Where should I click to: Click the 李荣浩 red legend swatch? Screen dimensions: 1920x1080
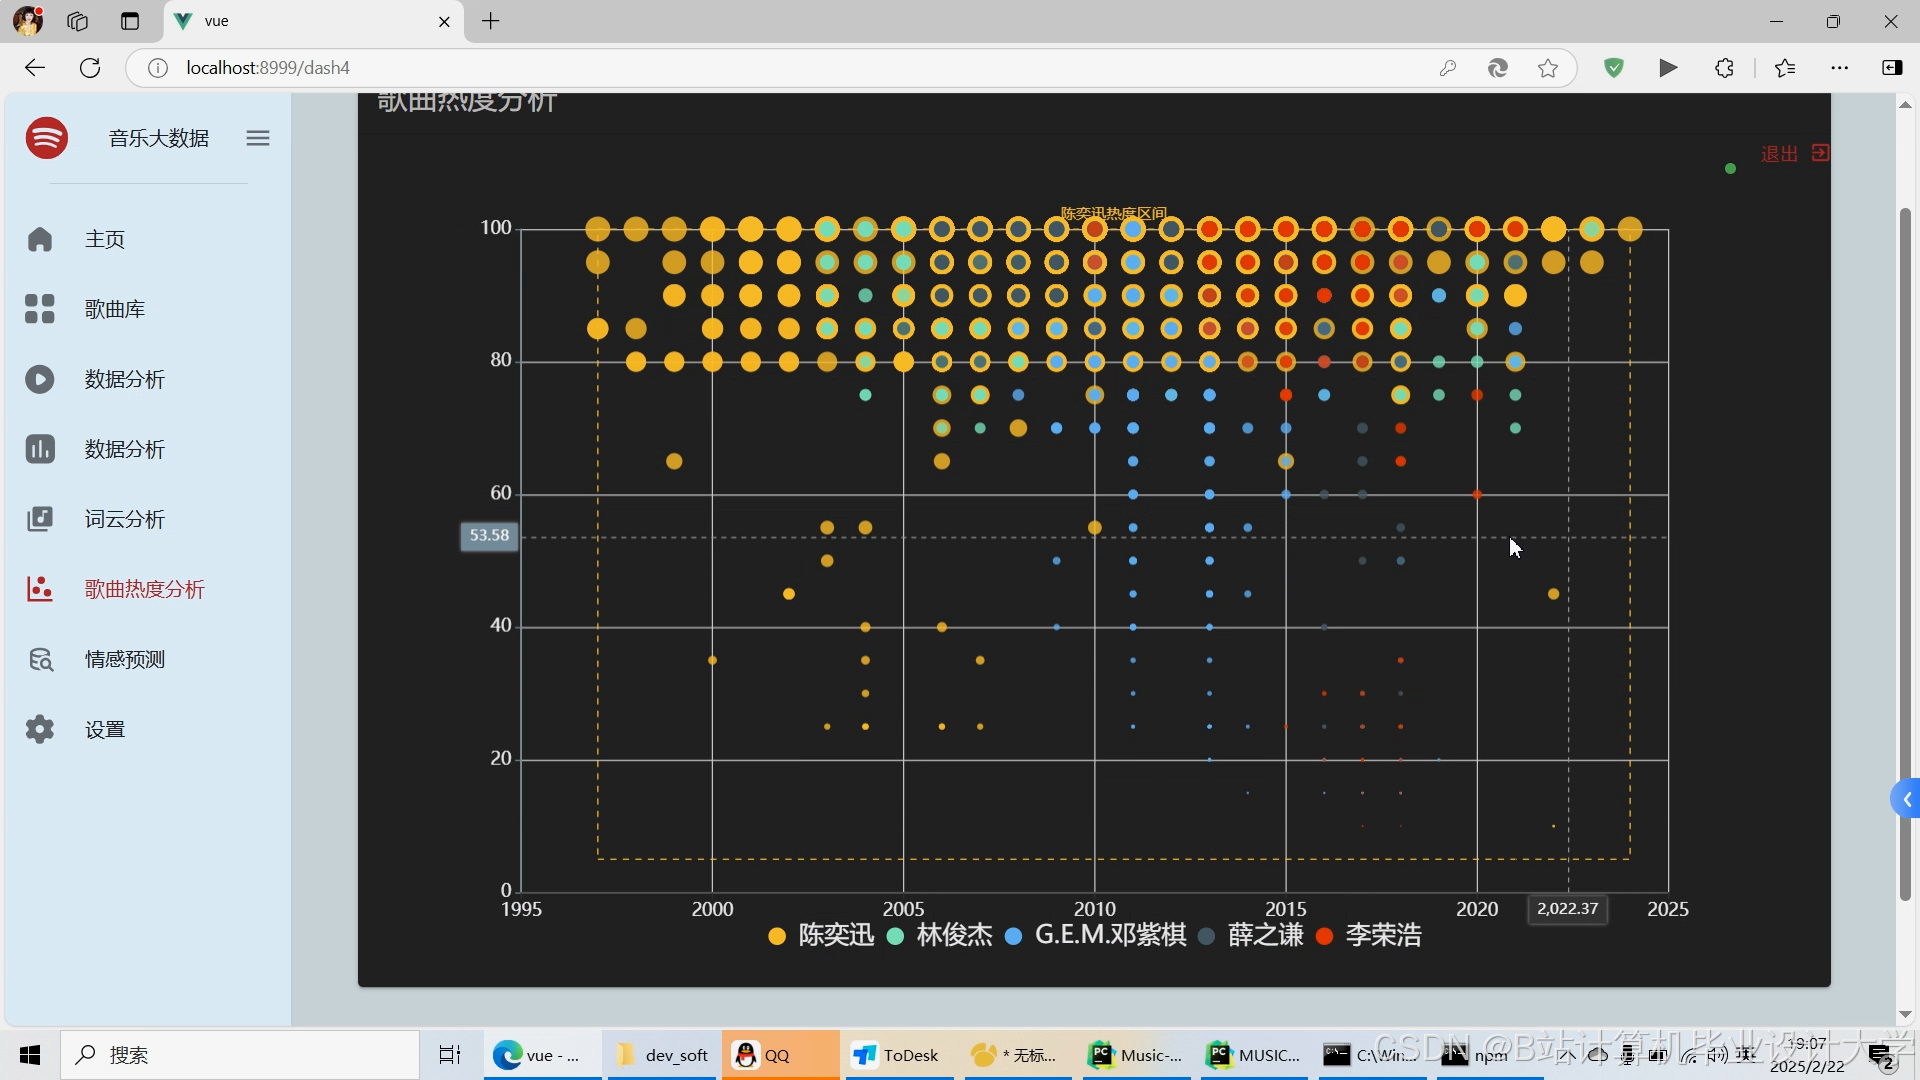[x=1325, y=937]
